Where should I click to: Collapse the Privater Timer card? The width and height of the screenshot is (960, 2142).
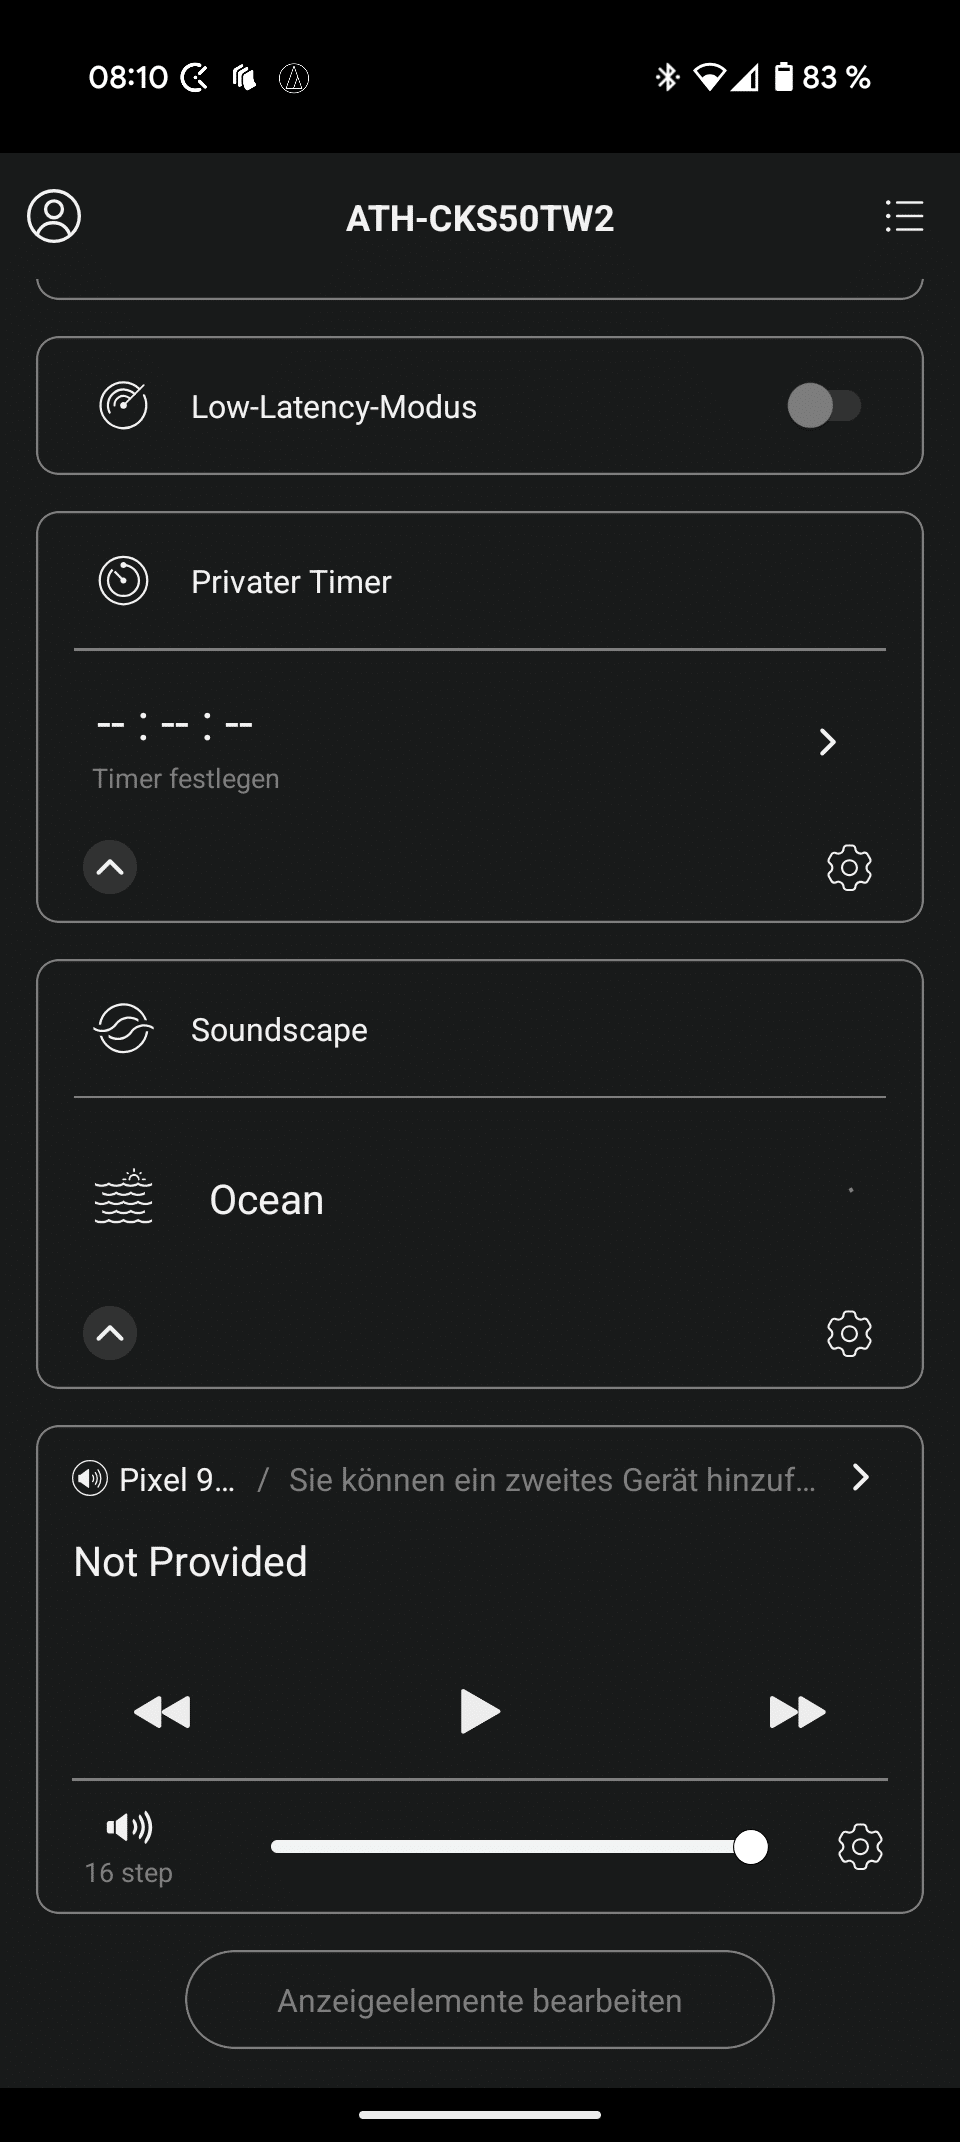tap(110, 867)
